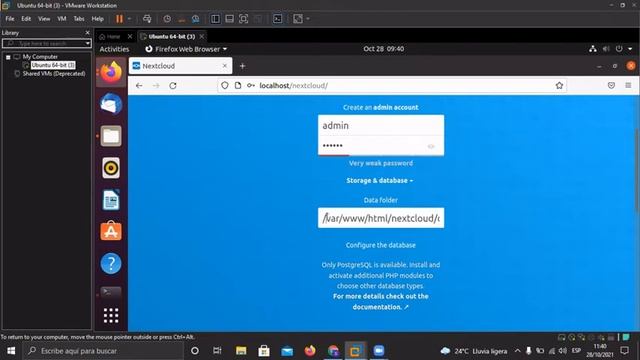The image size is (640, 360).
Task: Switch to the VMware Home tab
Action: (110, 37)
